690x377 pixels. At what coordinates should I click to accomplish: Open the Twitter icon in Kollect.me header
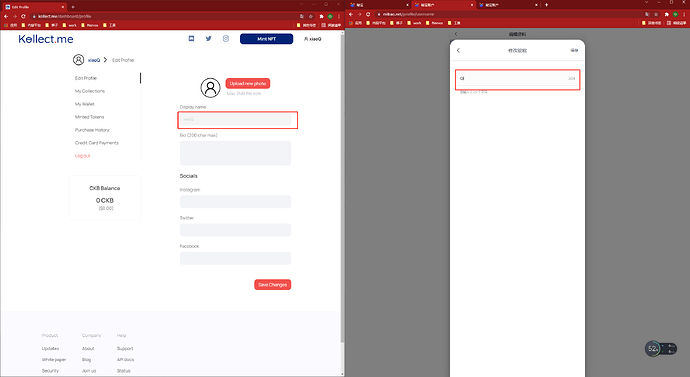209,39
